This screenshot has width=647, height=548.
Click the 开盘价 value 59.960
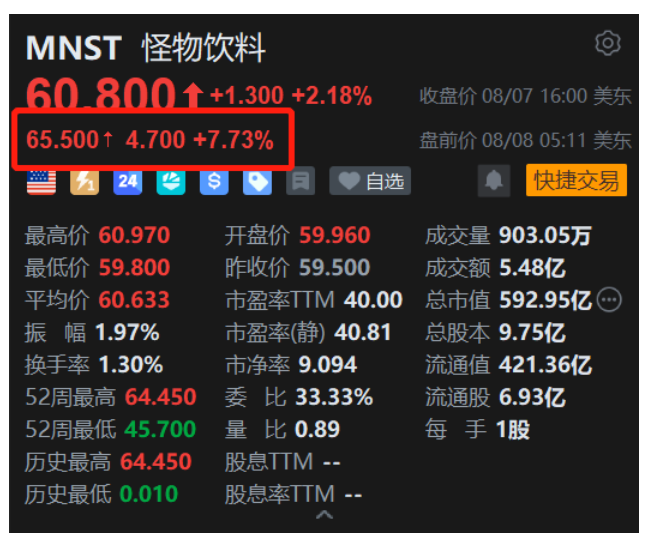tap(335, 235)
